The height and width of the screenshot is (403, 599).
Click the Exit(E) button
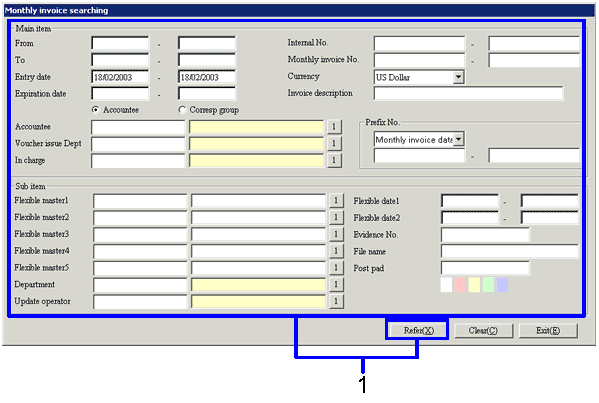tap(548, 330)
